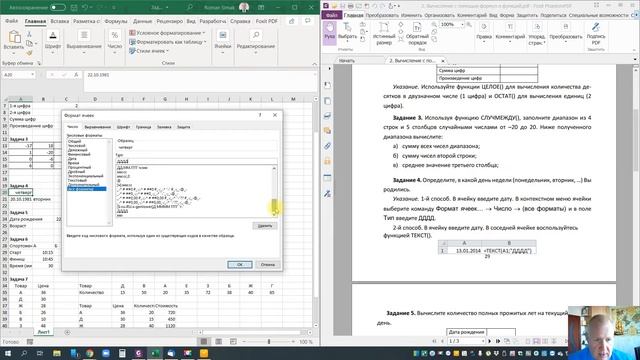Open the Защита tab in Format Cells dialog
Viewport: 640px width, 360px height.
[184, 127]
